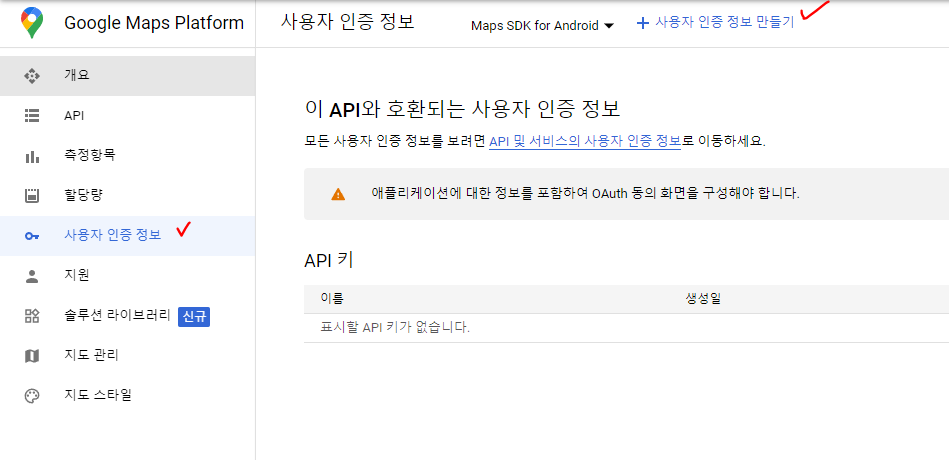The height and width of the screenshot is (460, 949).
Task: Follow the API 및 서비스의 사용자 인증 정보 link
Action: (x=585, y=142)
